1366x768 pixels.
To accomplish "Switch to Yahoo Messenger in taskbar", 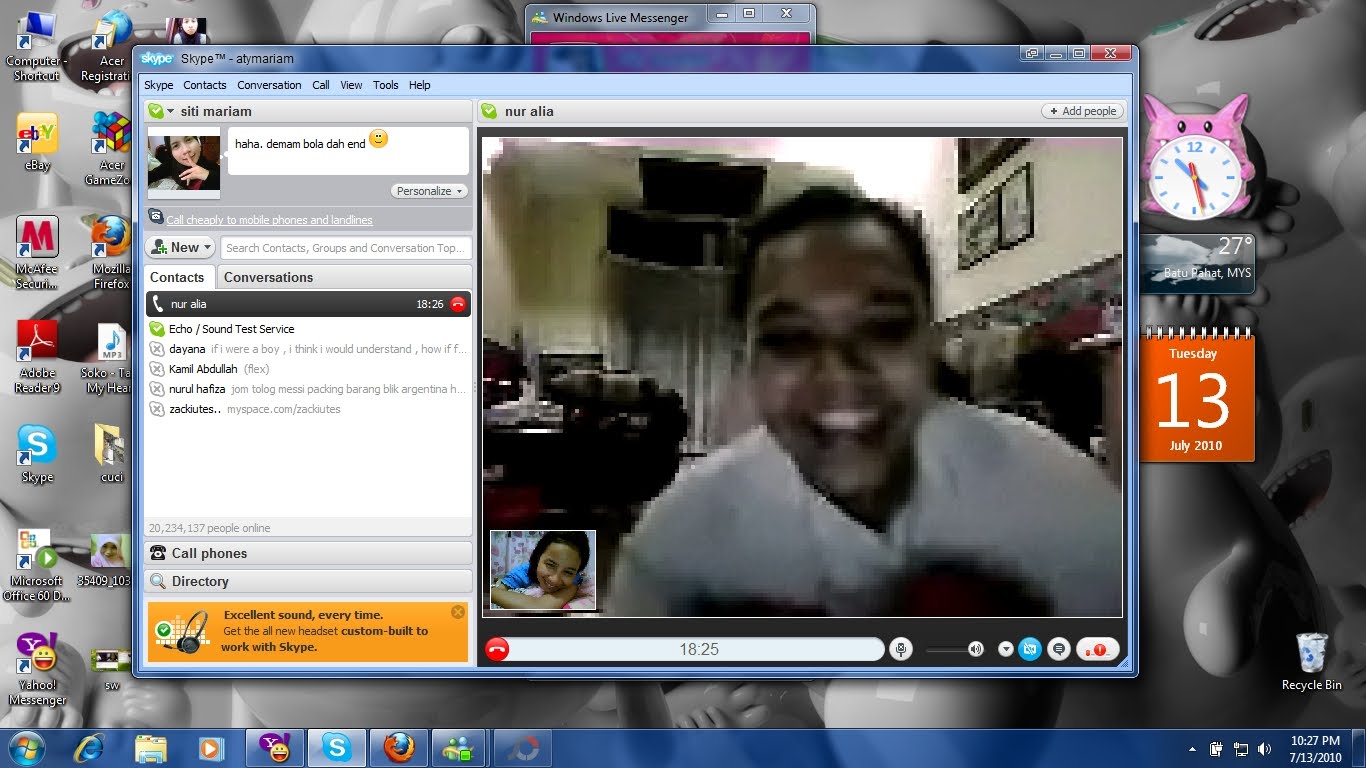I will 274,748.
